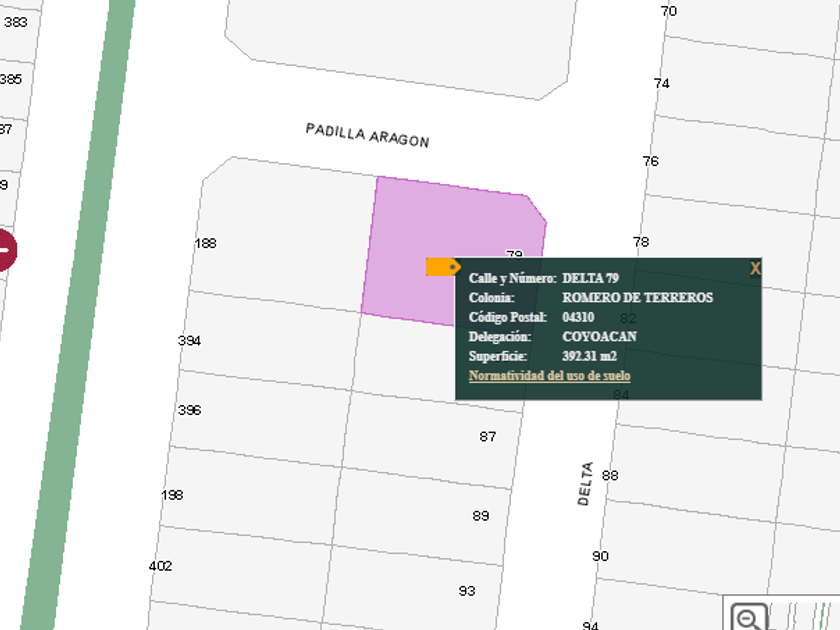Click the 'Calle y Número:' label
840x630 pixels.
[x=513, y=278]
